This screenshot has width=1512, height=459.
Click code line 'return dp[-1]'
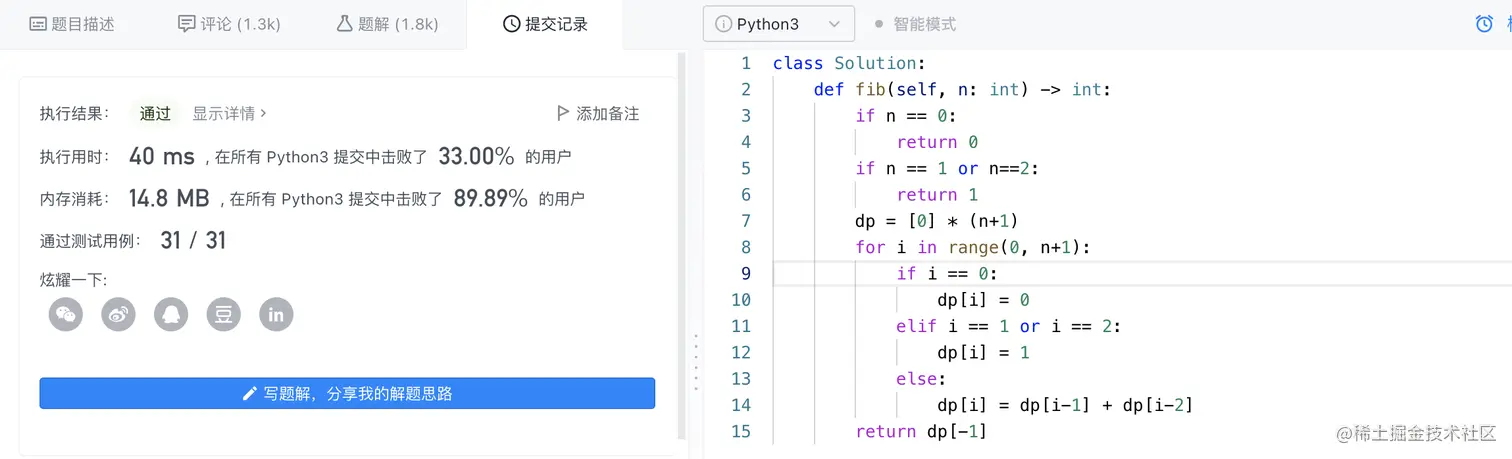(921, 431)
